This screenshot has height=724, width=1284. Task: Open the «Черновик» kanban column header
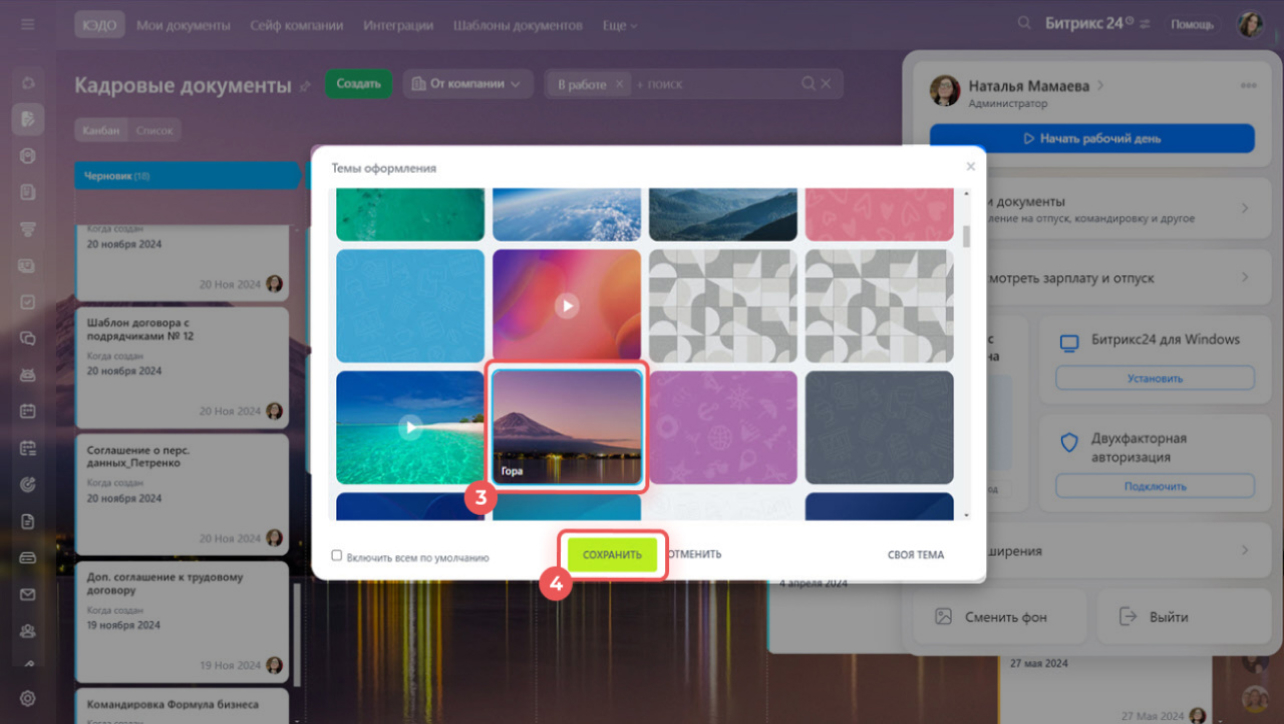pos(188,176)
